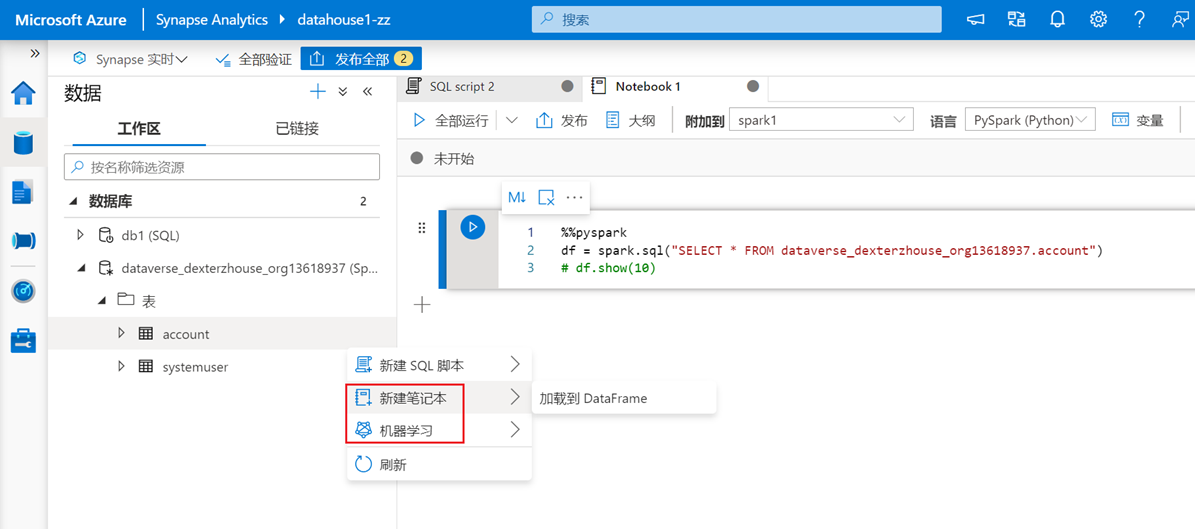Open the Manage hub toolbox icon
The width and height of the screenshot is (1195, 529).
click(24, 340)
